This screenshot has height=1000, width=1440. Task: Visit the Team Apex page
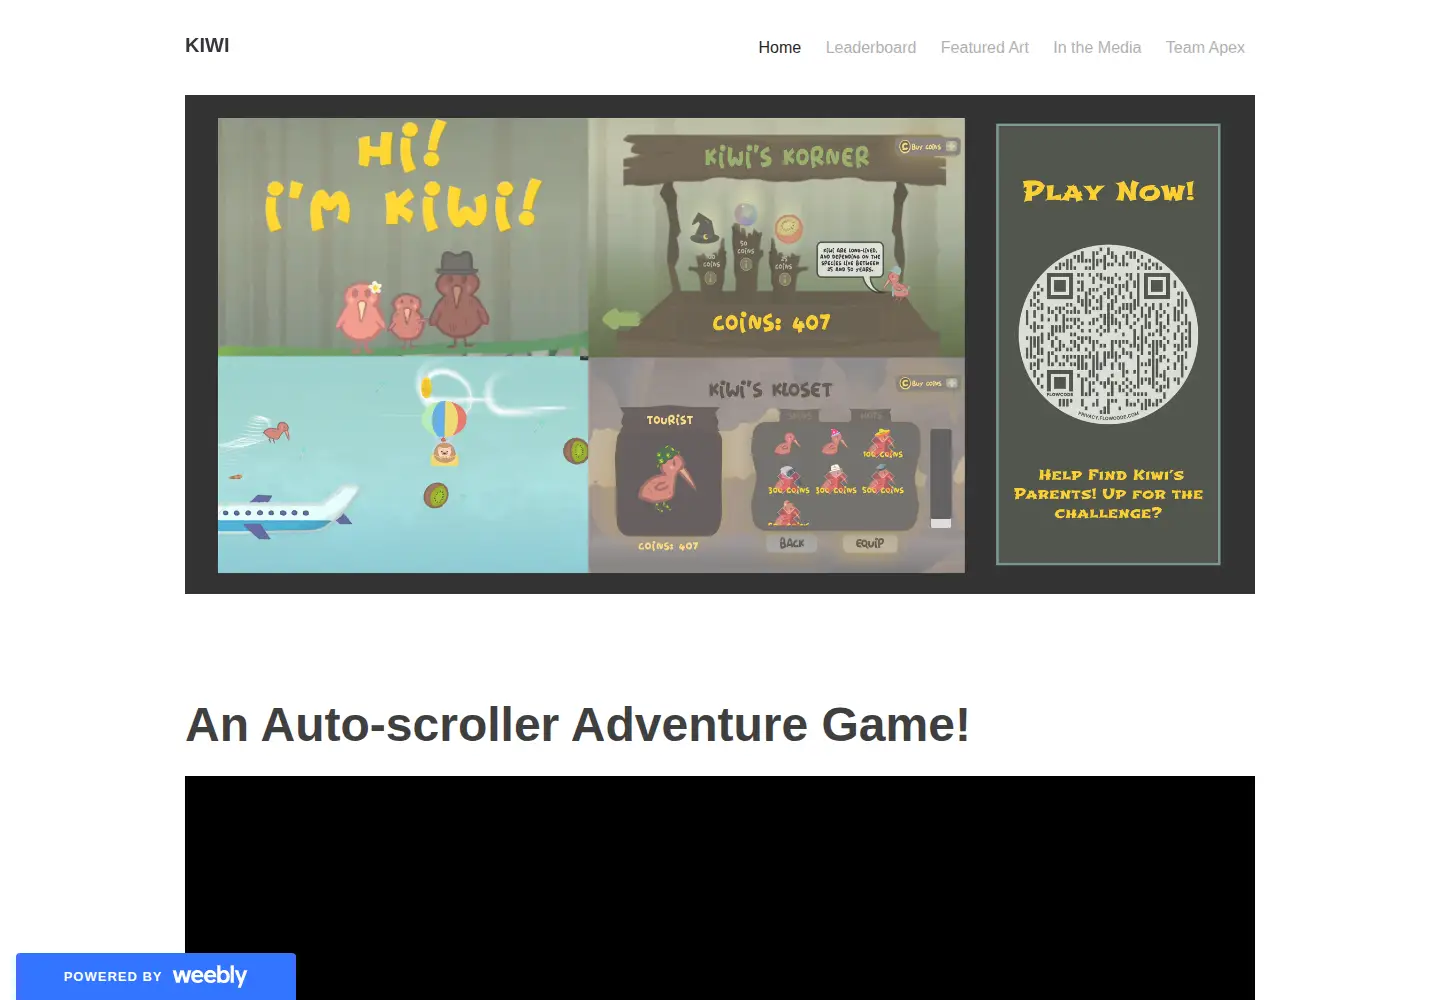(1205, 47)
